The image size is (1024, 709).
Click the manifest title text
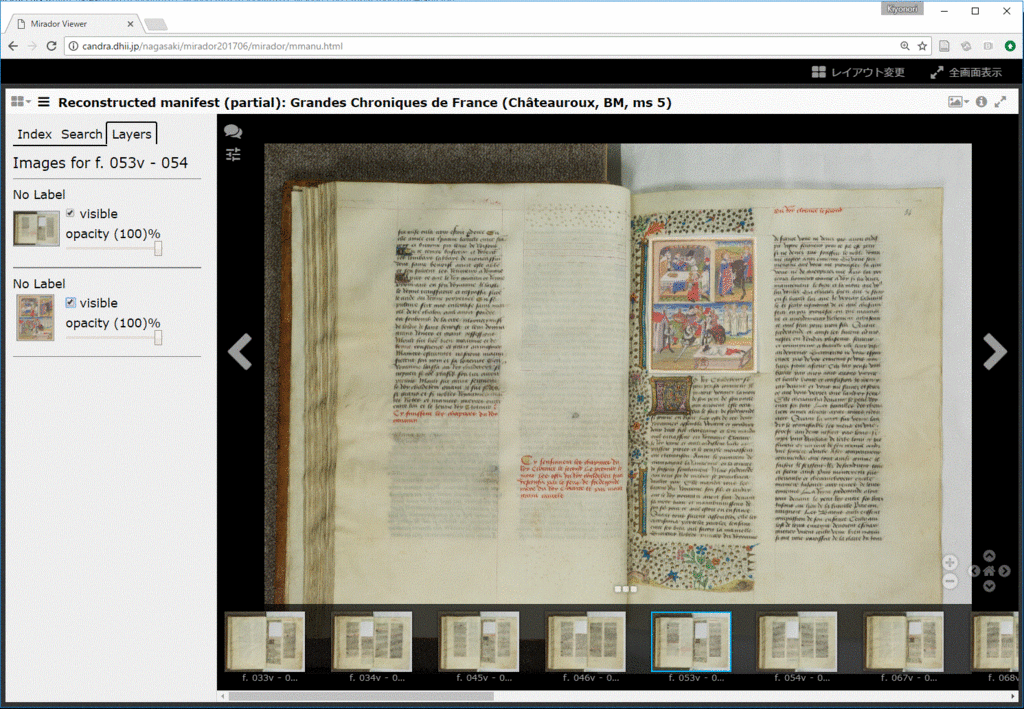click(x=364, y=102)
